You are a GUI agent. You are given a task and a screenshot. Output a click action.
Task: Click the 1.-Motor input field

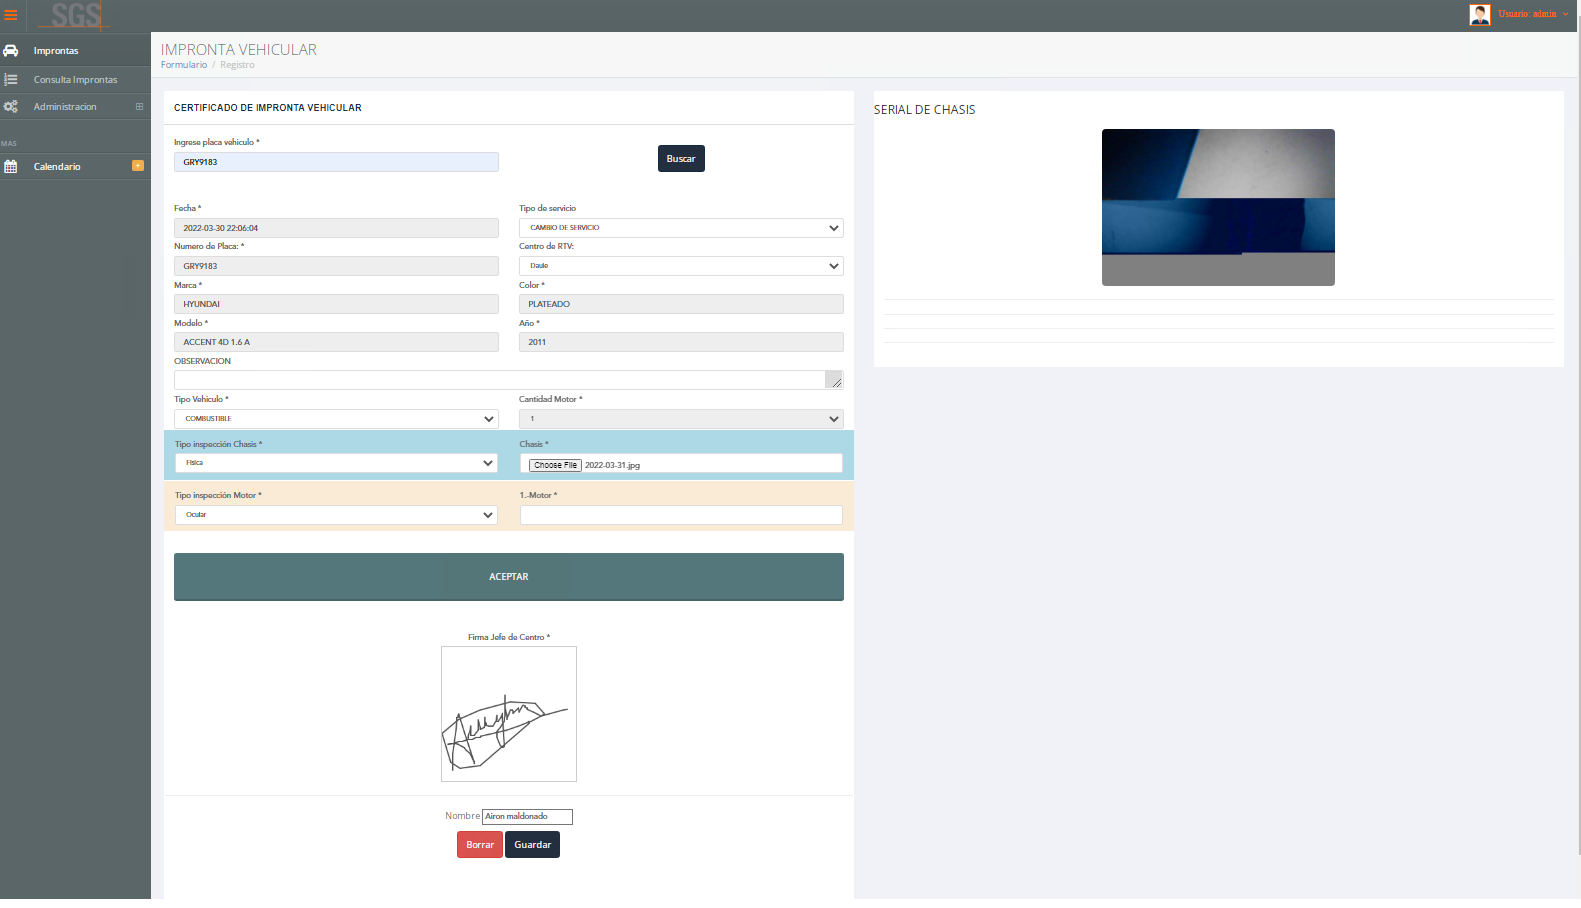[x=680, y=515]
